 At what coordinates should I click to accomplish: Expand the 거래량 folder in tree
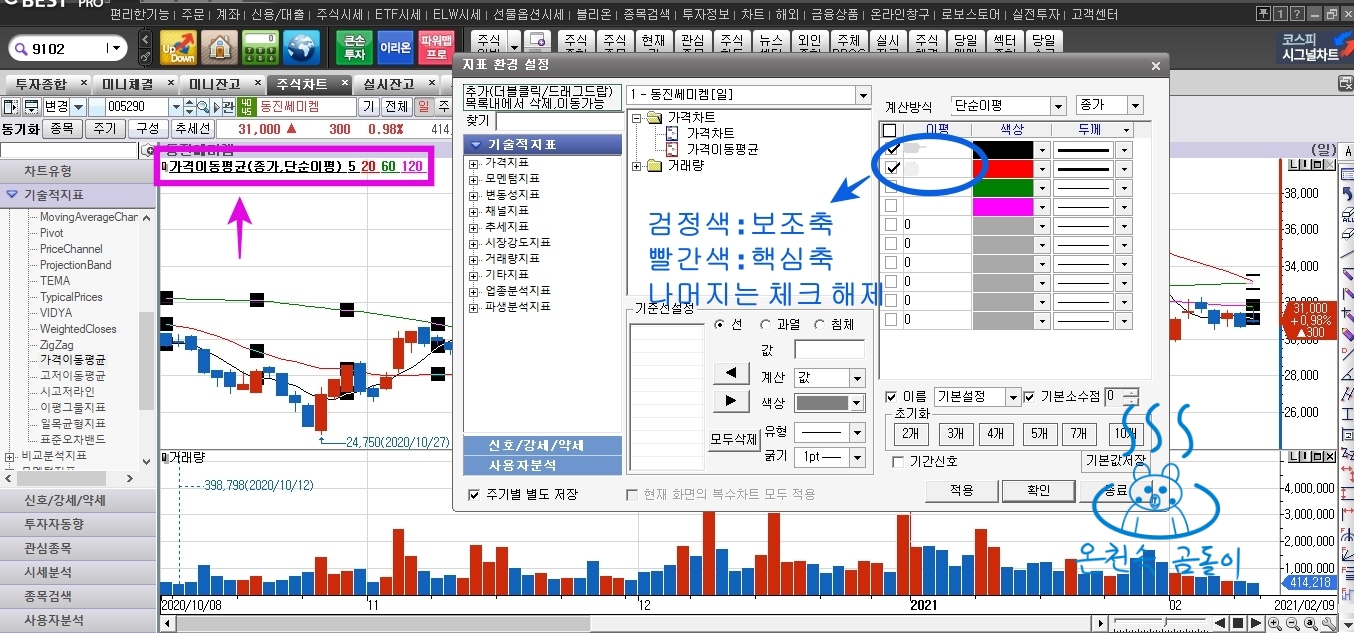click(638, 165)
